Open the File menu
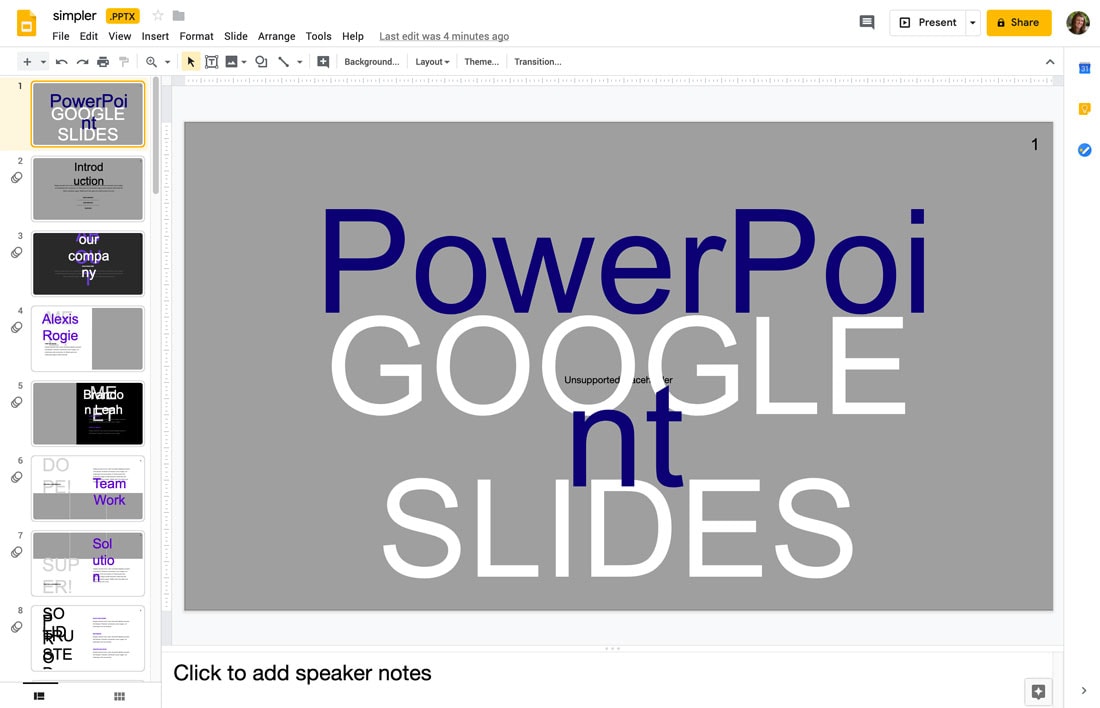Viewport: 1100px width, 708px height. tap(61, 36)
